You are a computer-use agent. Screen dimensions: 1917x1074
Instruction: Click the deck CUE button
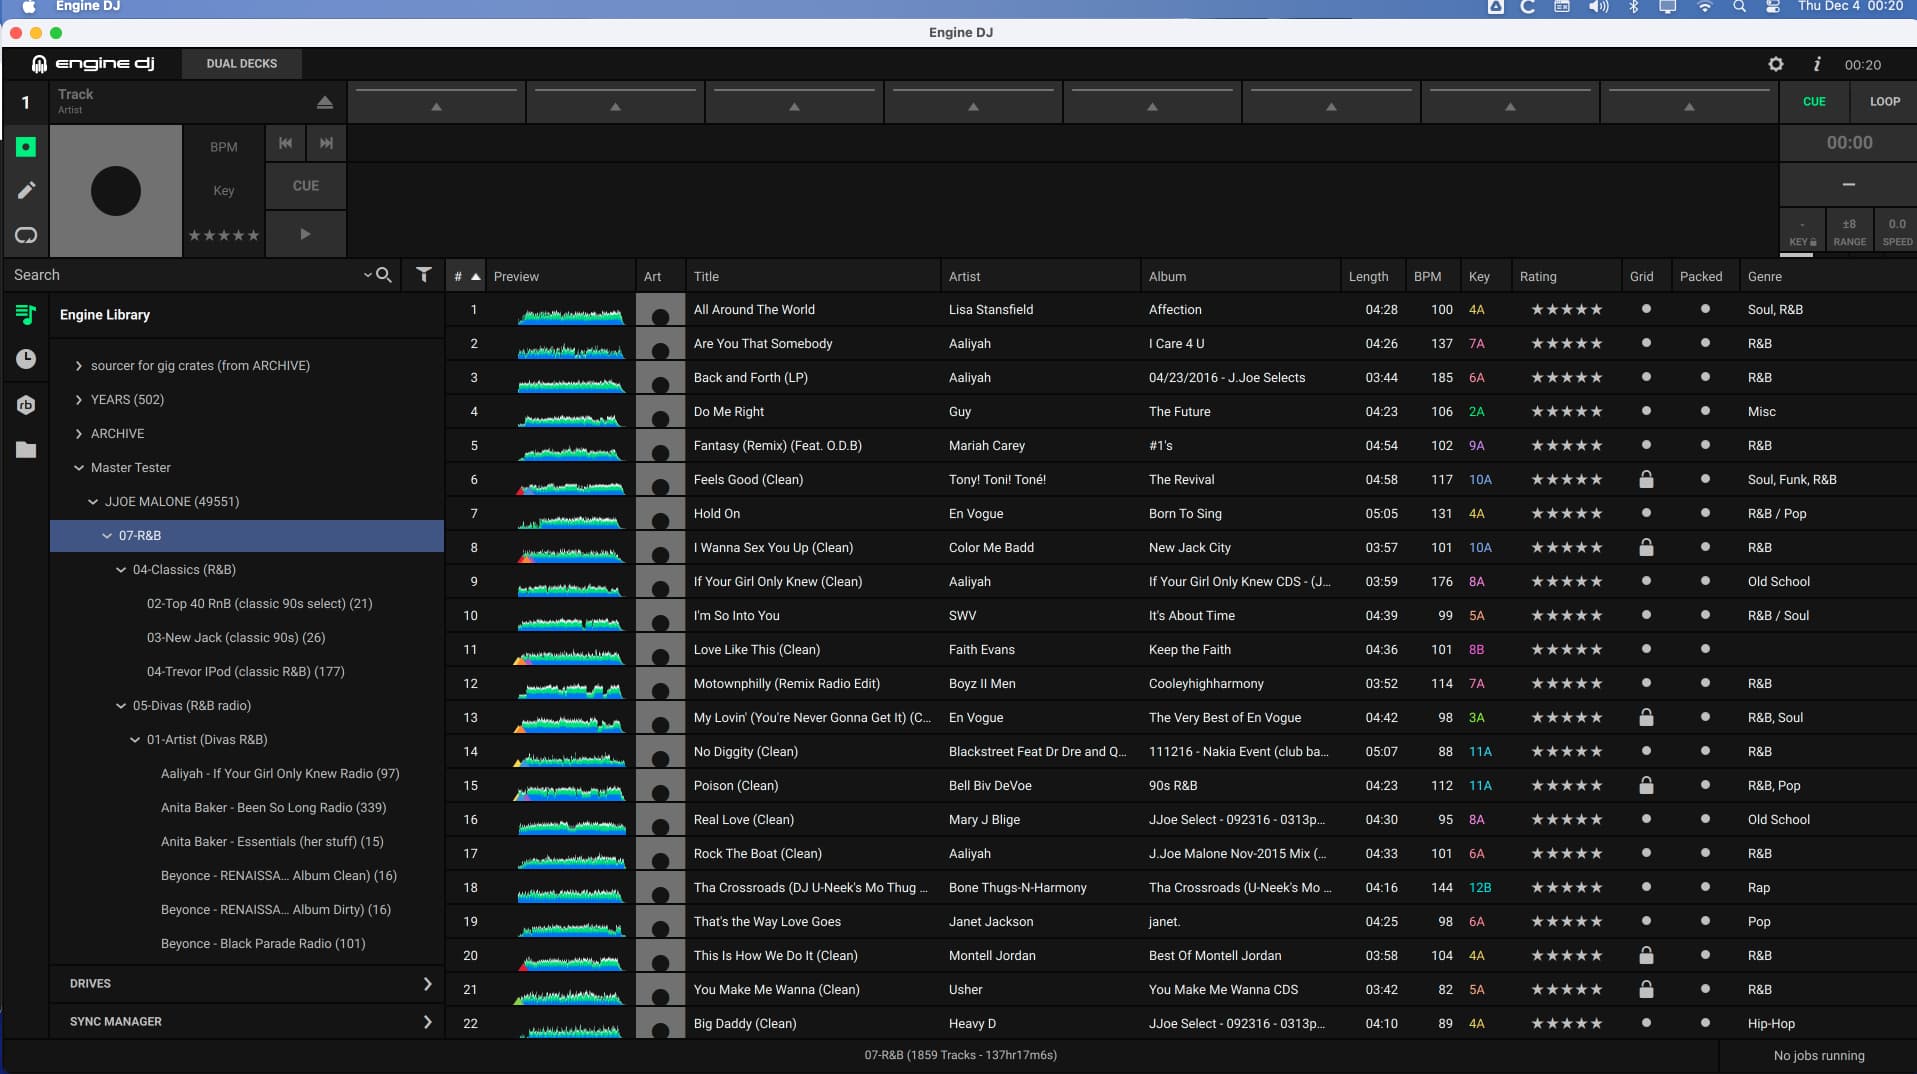click(x=305, y=186)
